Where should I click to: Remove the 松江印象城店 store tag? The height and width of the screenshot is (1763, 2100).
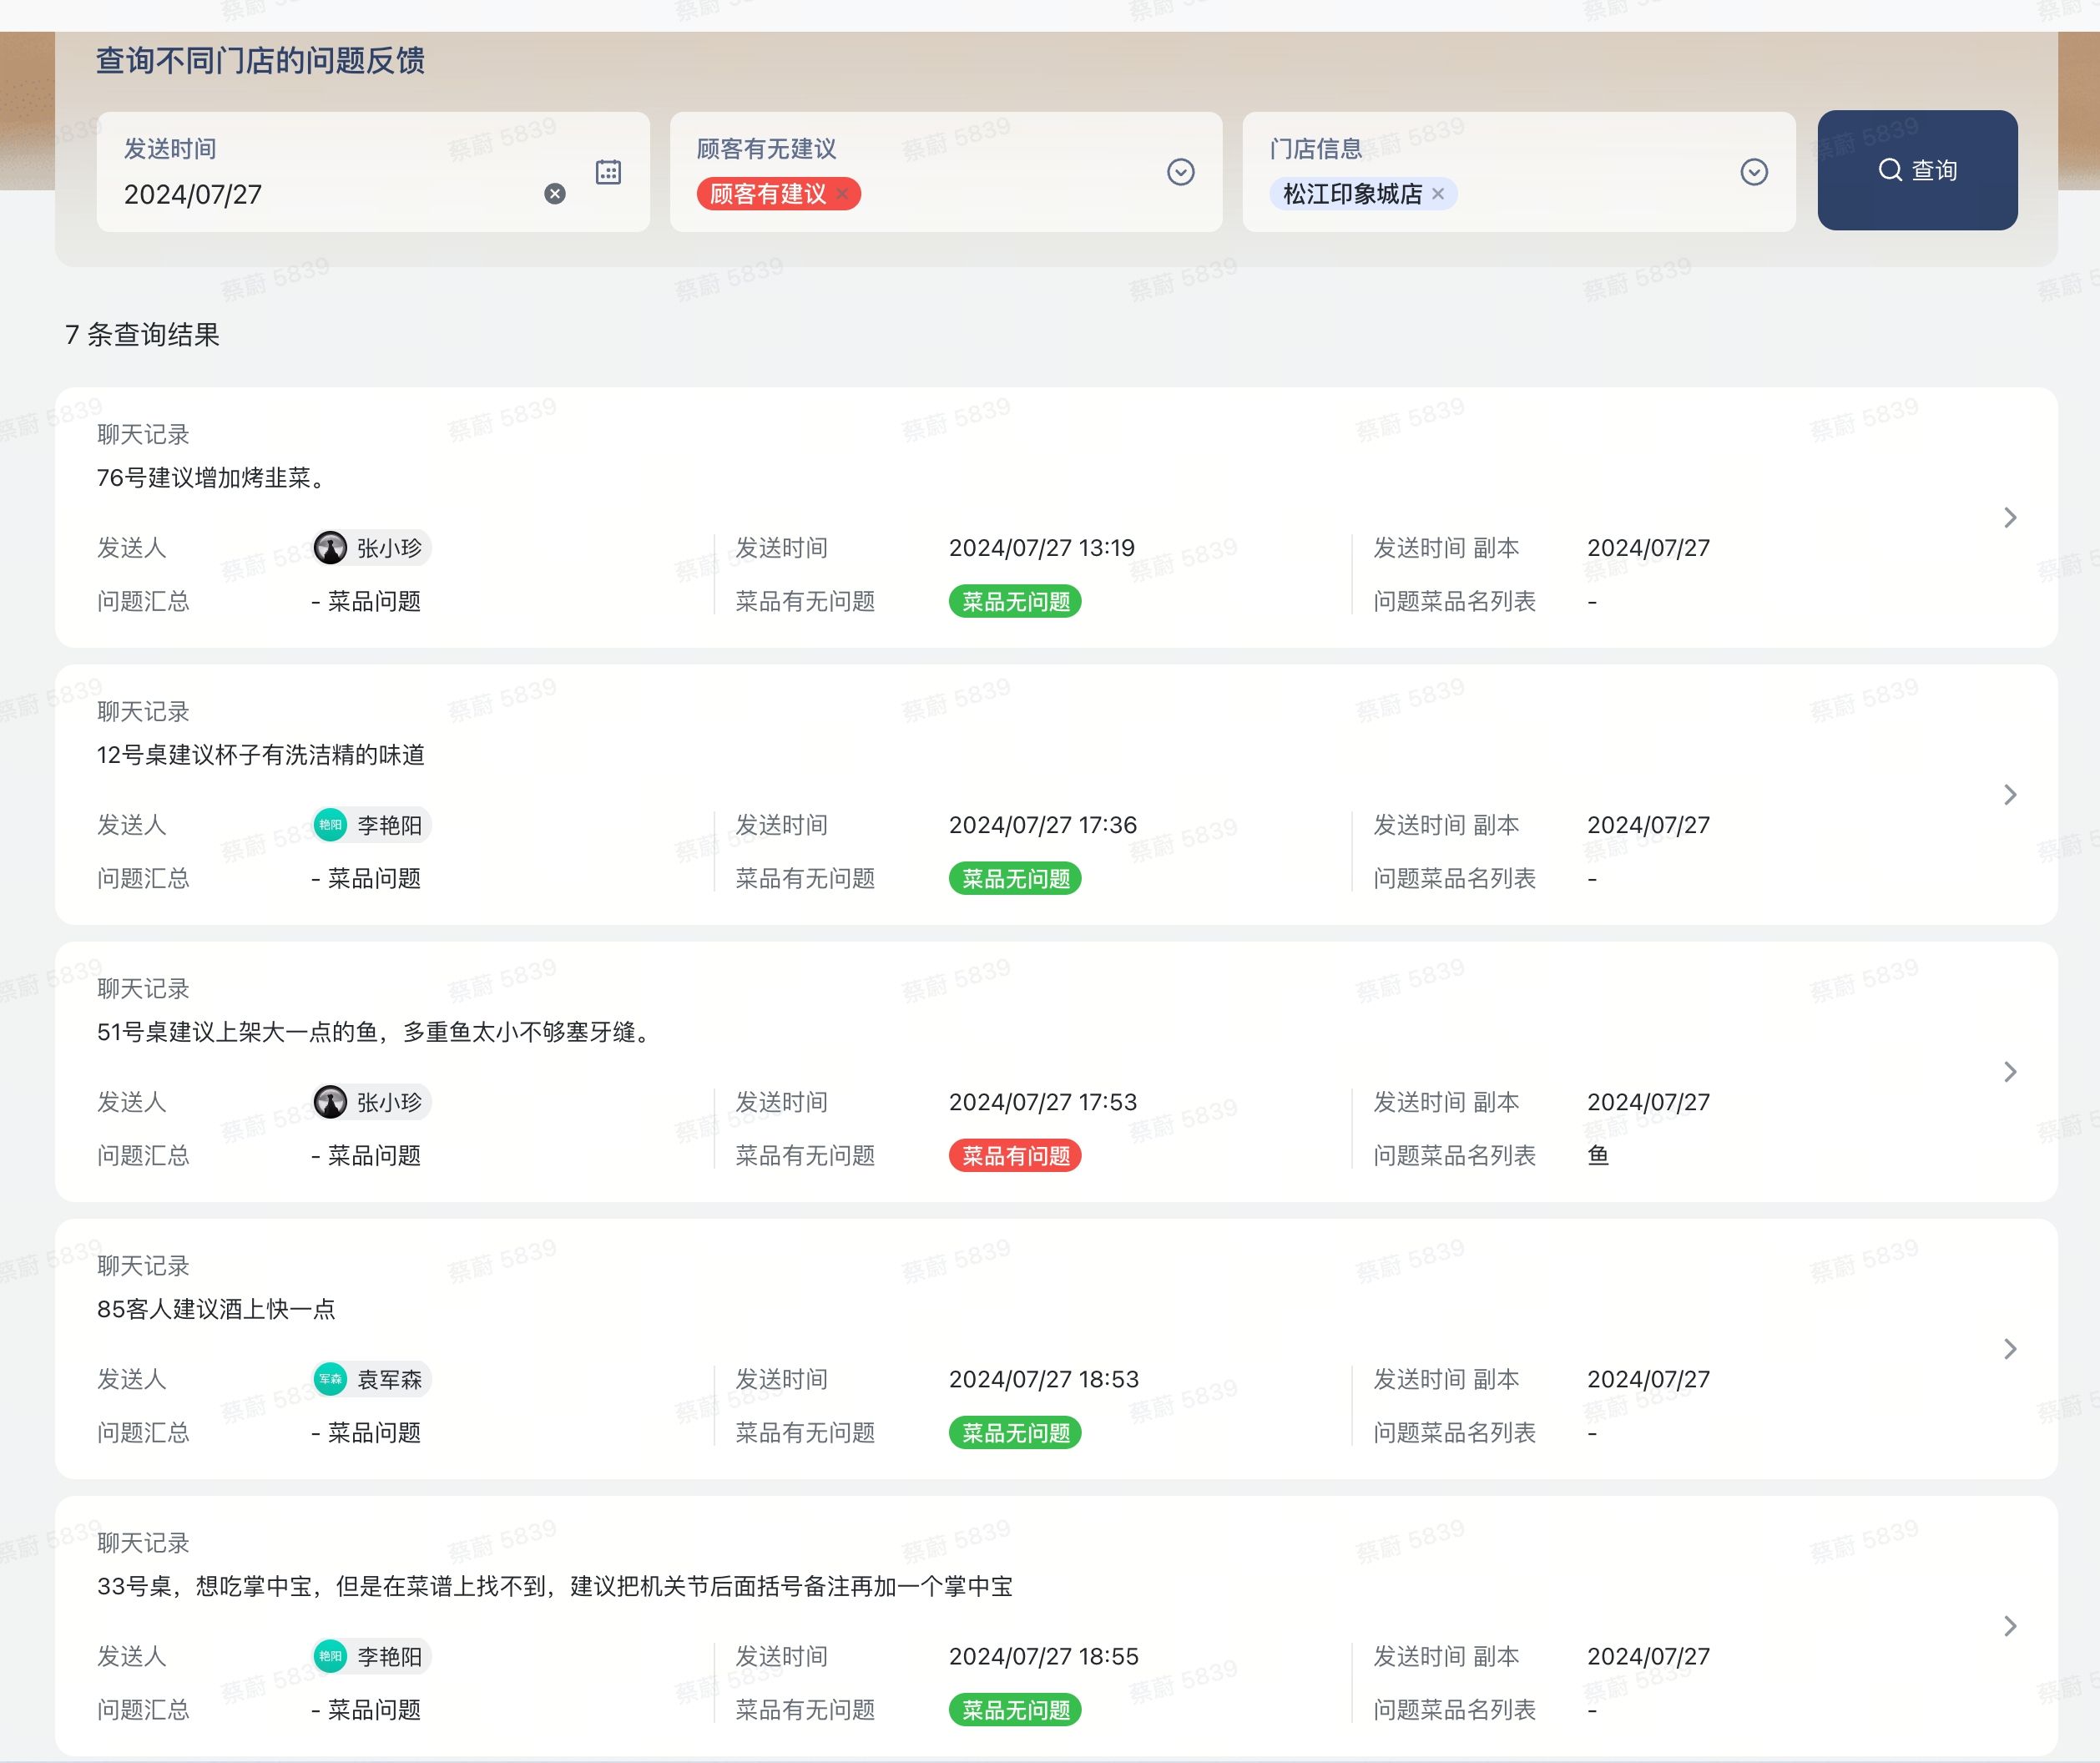click(1438, 194)
